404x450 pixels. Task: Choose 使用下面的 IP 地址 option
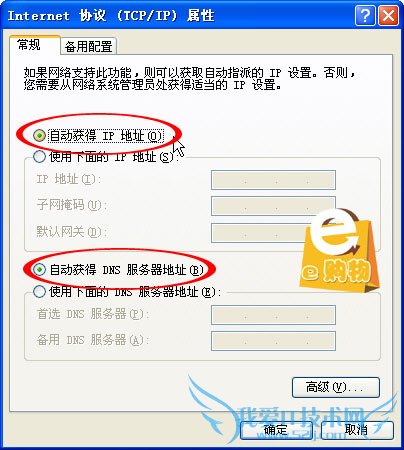(39, 156)
